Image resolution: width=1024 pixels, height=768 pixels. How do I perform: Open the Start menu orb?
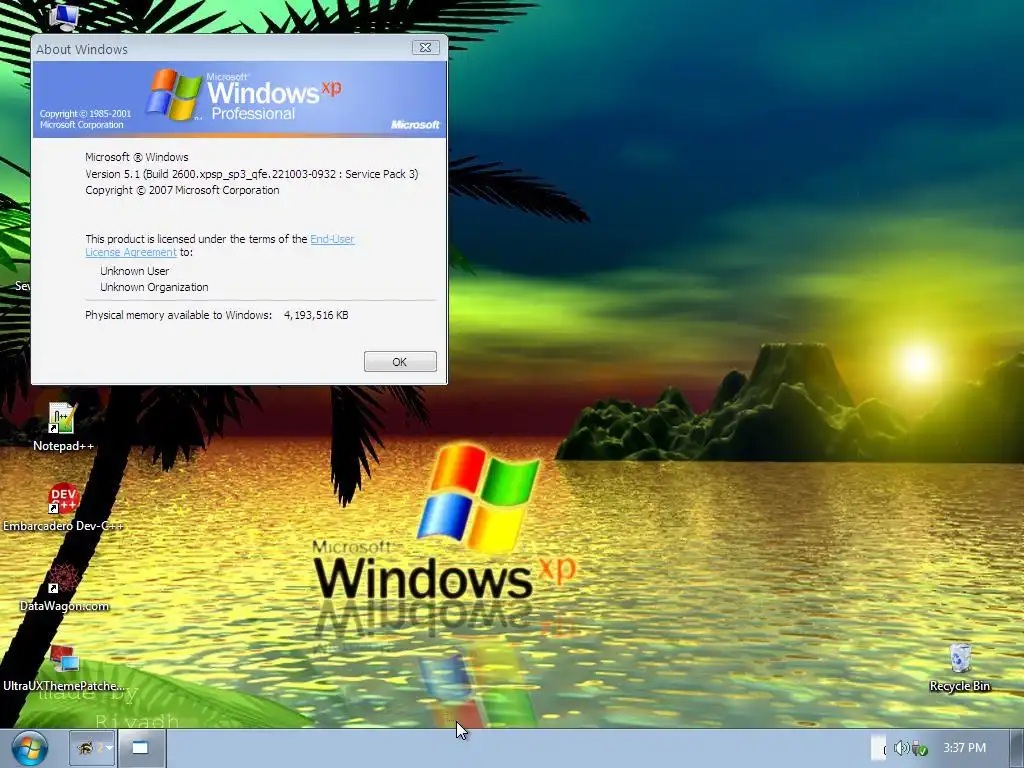point(29,748)
